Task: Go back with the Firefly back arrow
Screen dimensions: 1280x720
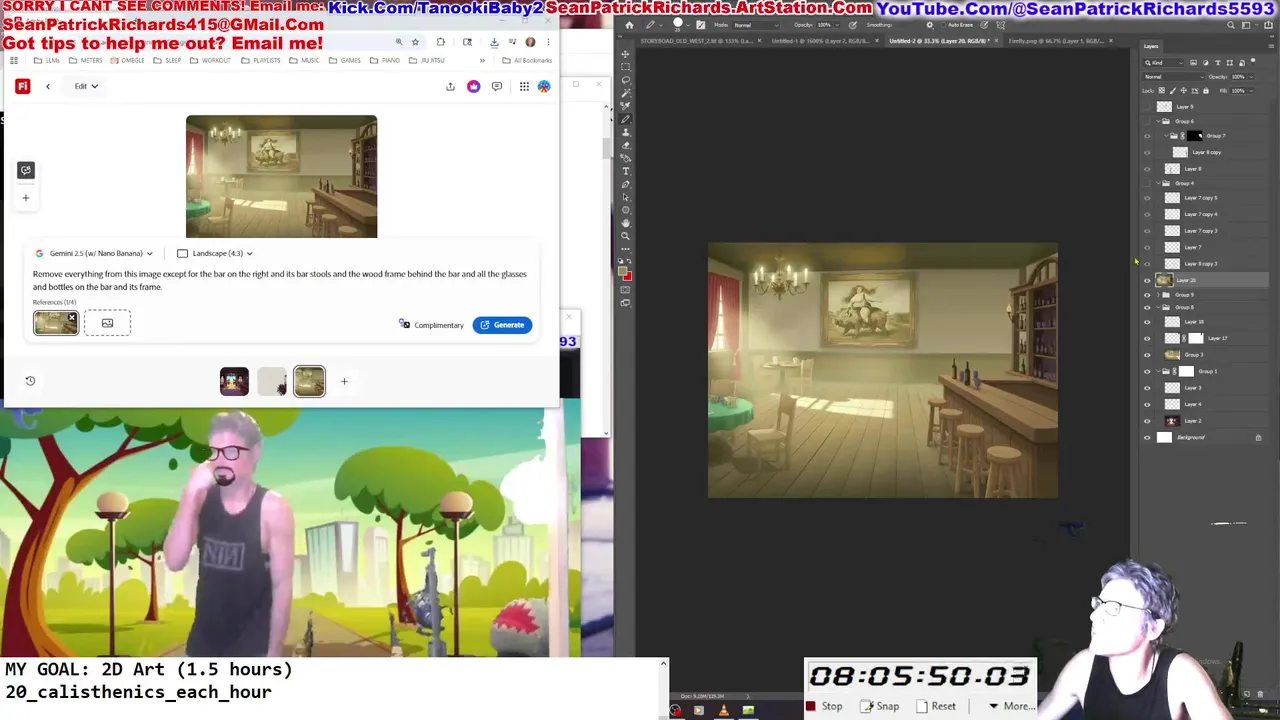Action: (x=47, y=86)
